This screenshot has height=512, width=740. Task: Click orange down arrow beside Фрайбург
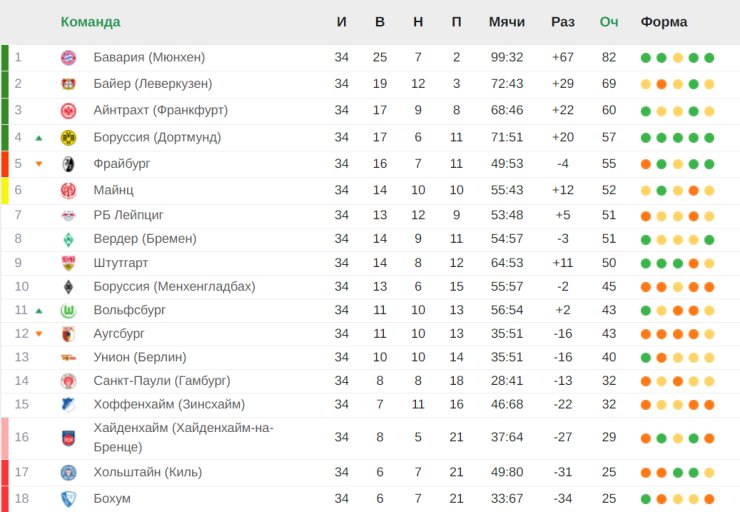tap(39, 164)
